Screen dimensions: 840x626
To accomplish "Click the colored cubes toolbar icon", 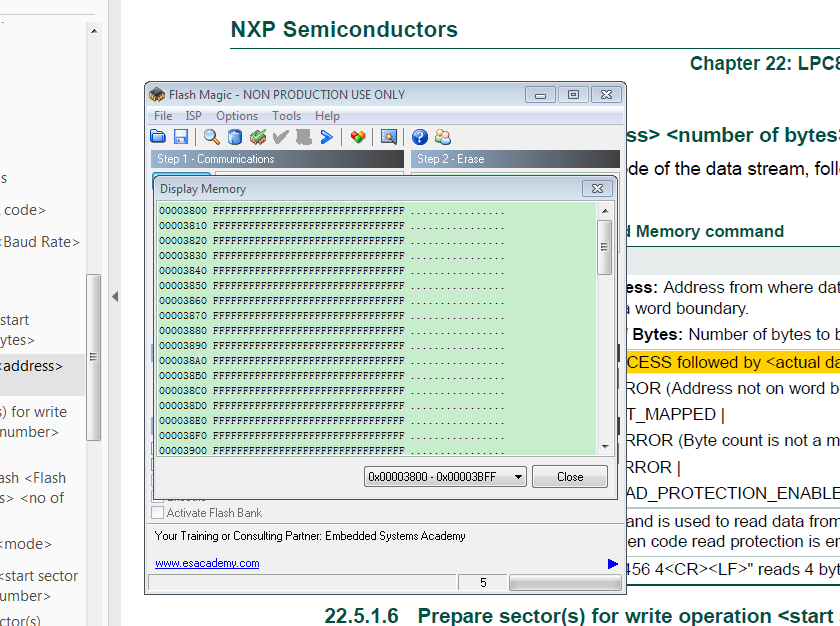I will point(358,137).
